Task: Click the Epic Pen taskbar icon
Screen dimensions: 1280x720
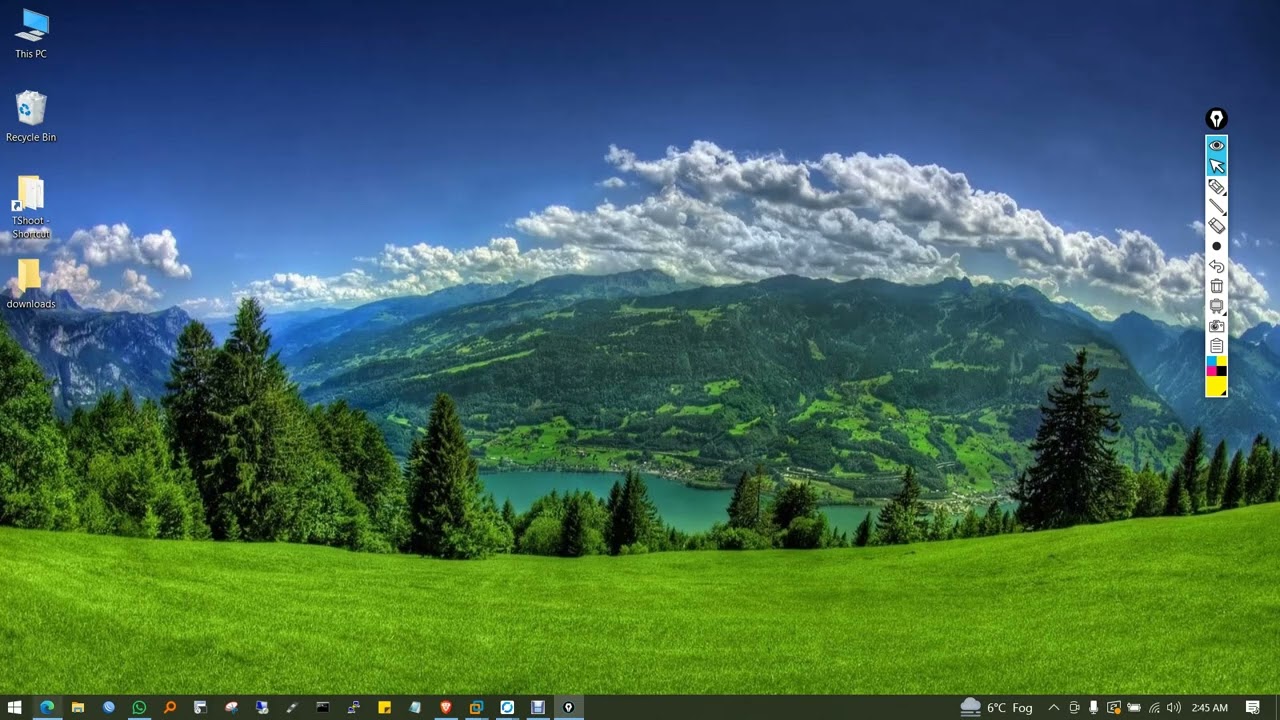Action: click(568, 707)
